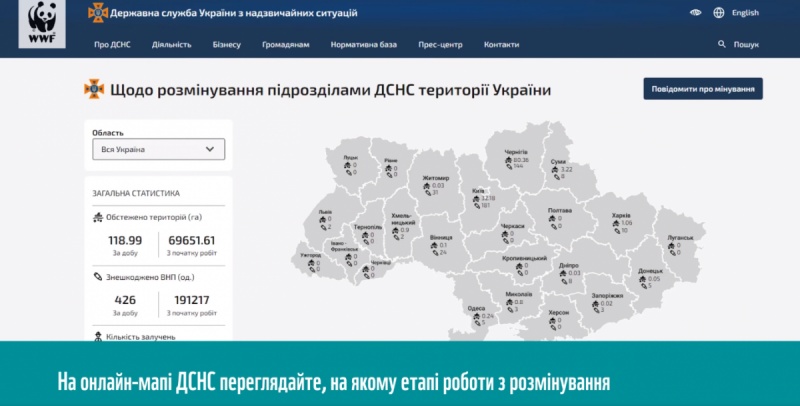Image resolution: width=800 pixels, height=406 pixels.
Task: Click the emblem beside the page title
Action: [x=94, y=90]
